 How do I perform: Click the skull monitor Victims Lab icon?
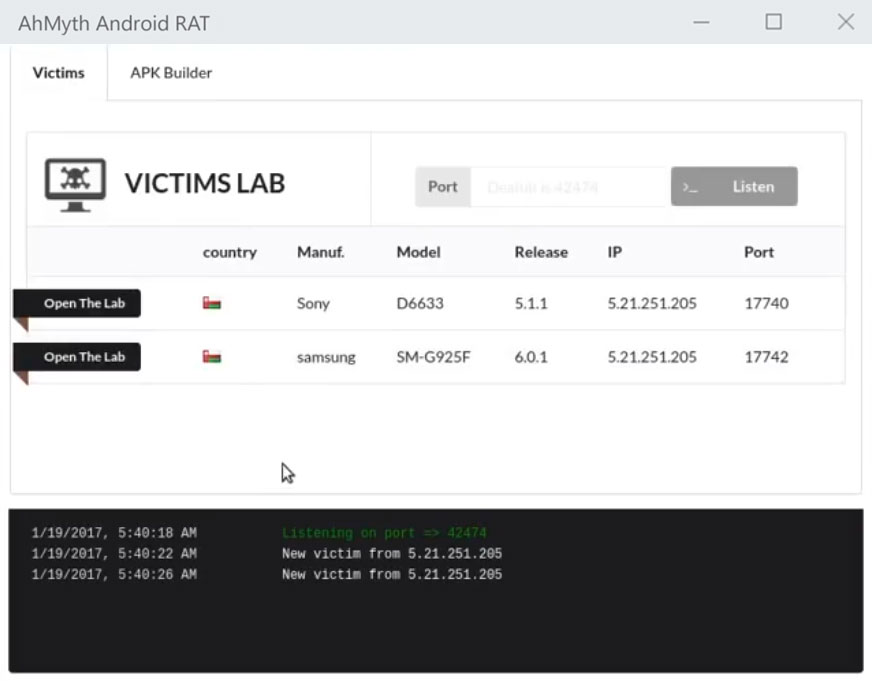pyautogui.click(x=75, y=184)
